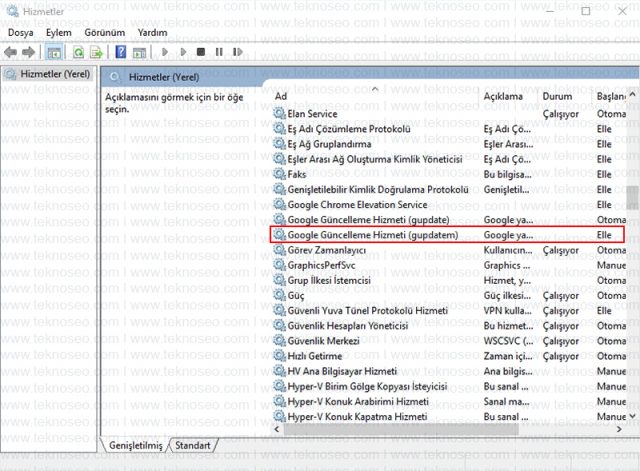
Task: Select the Elan Service row
Action: click(x=449, y=114)
